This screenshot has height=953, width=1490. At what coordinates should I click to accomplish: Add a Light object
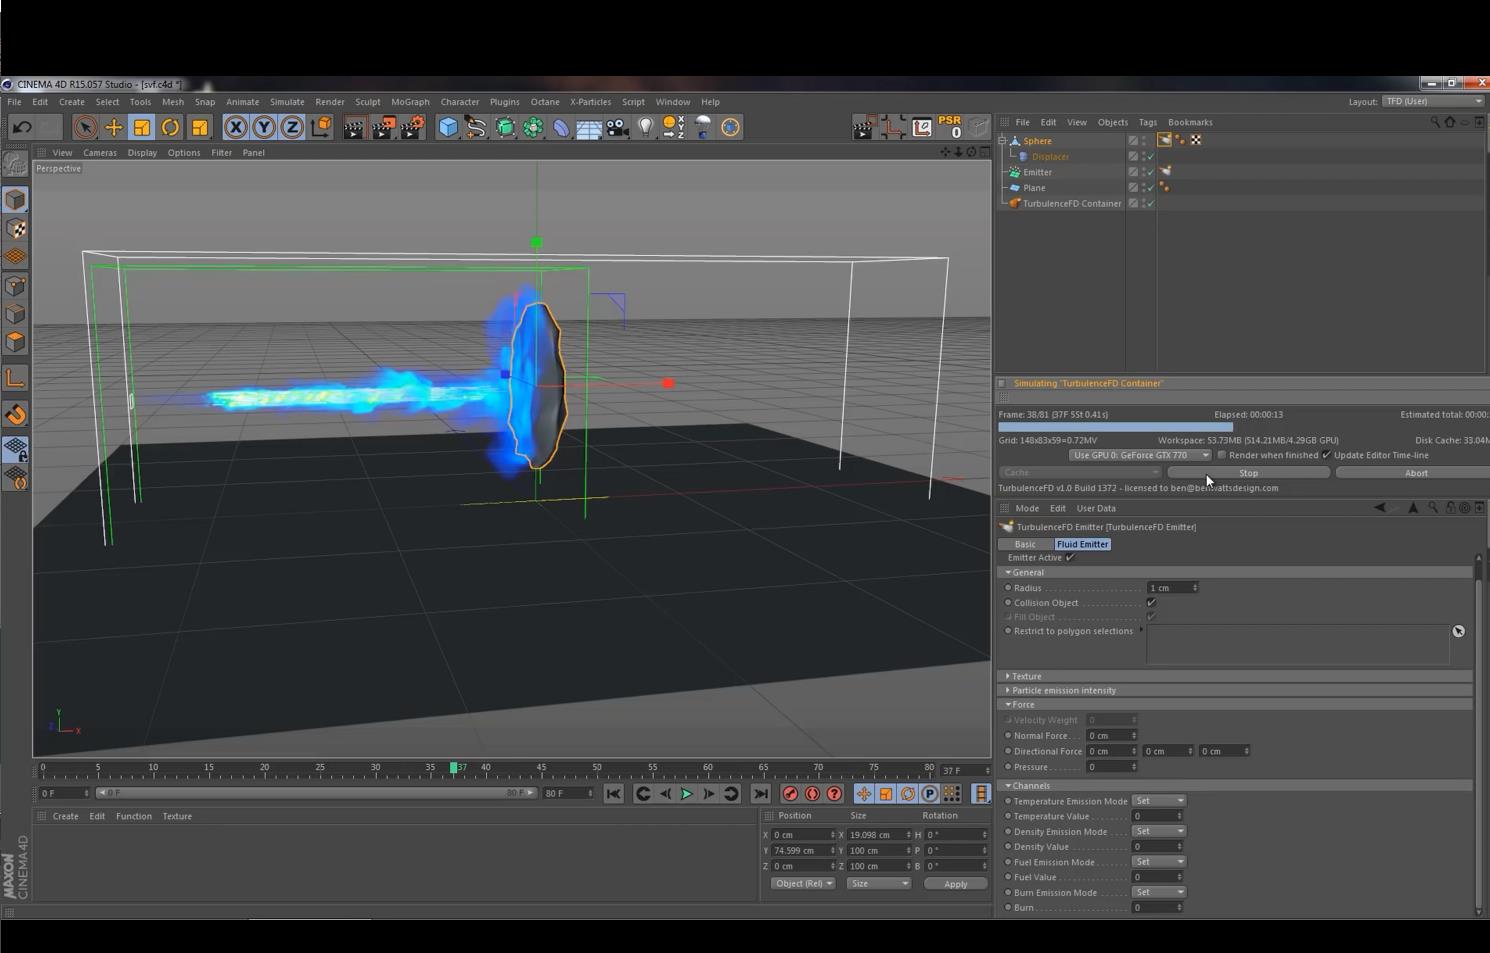click(x=646, y=127)
